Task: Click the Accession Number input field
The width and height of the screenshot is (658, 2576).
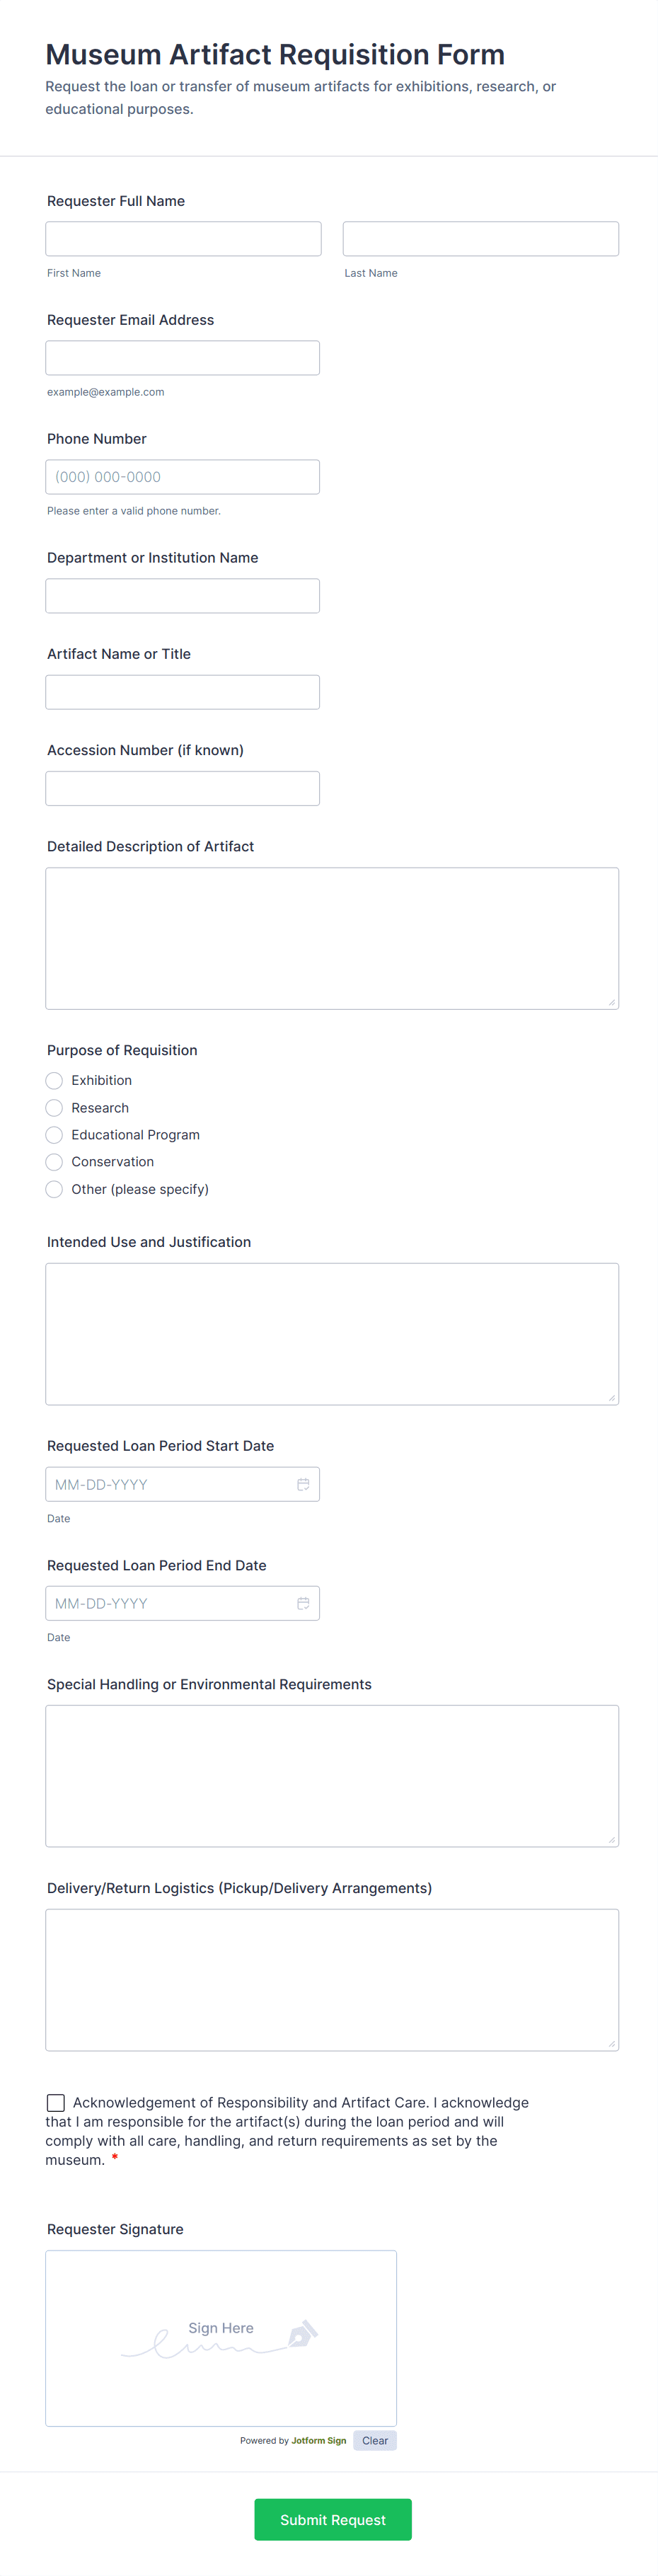Action: coord(183,788)
